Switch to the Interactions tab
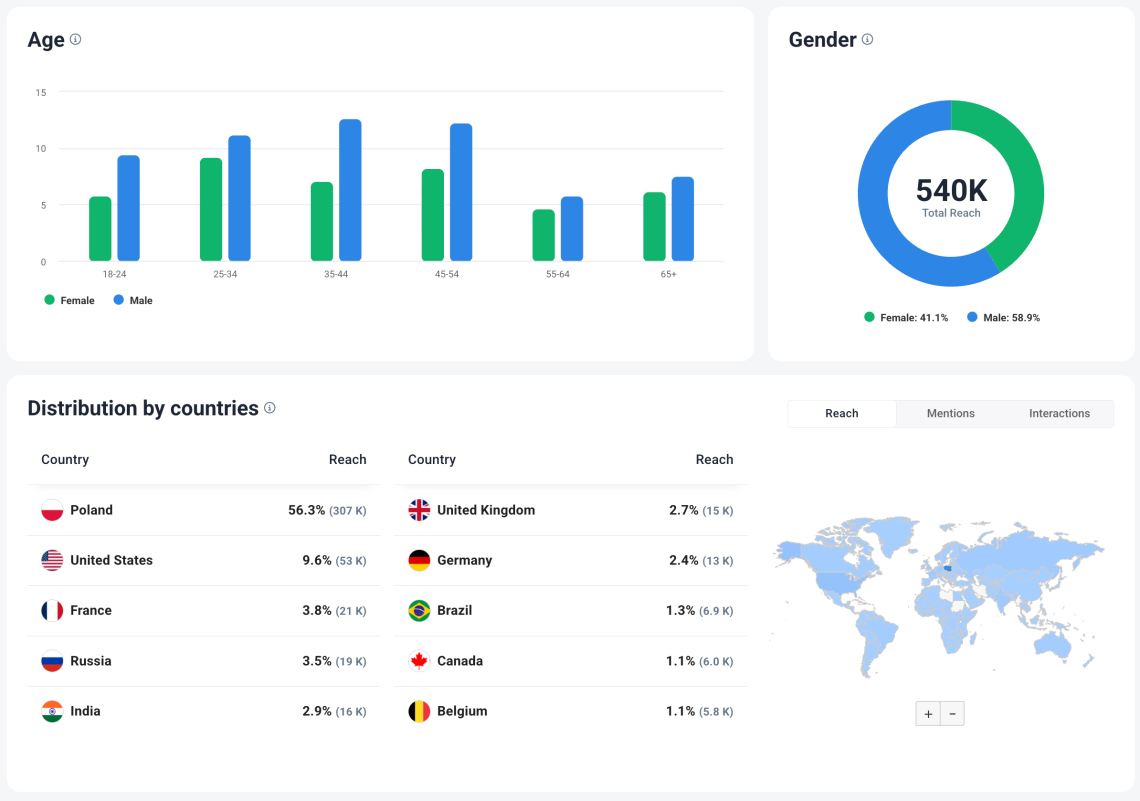This screenshot has width=1140, height=801. click(x=1059, y=413)
